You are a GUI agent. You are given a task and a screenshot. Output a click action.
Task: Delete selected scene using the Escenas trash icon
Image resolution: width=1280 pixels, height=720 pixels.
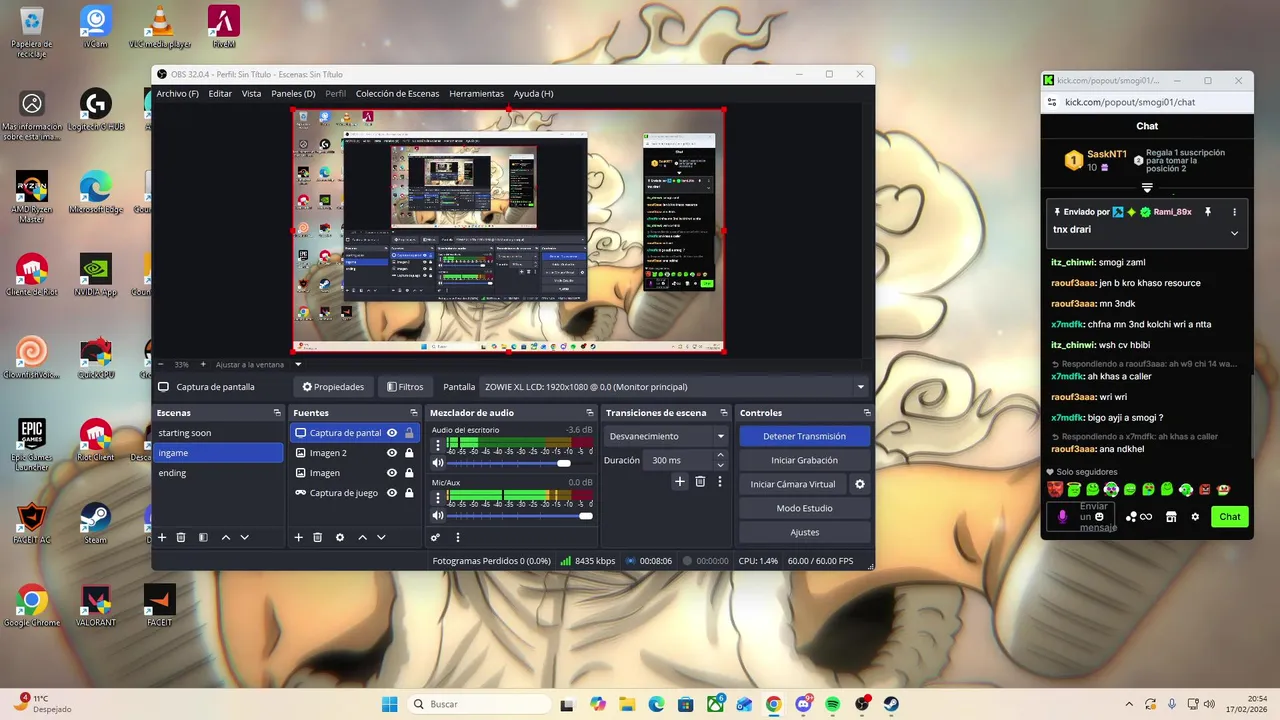(181, 537)
